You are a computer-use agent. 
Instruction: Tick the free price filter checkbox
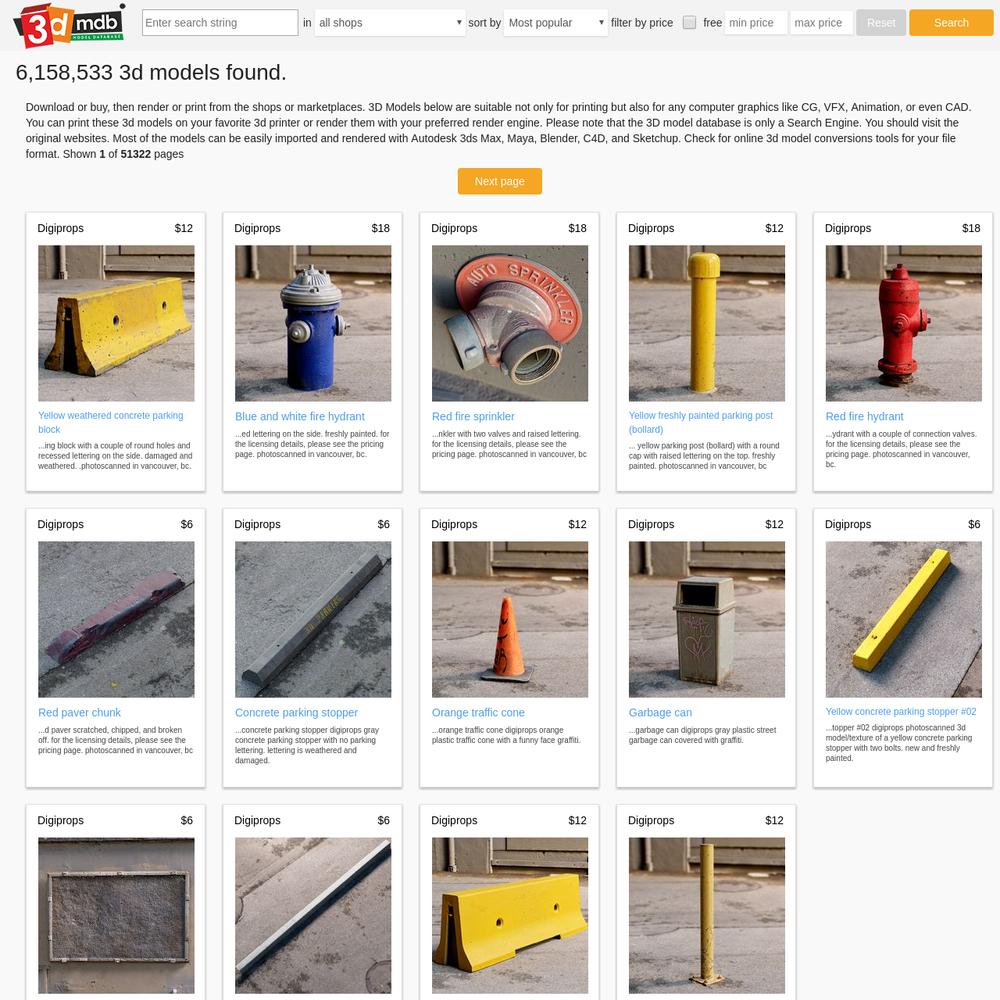tap(689, 23)
